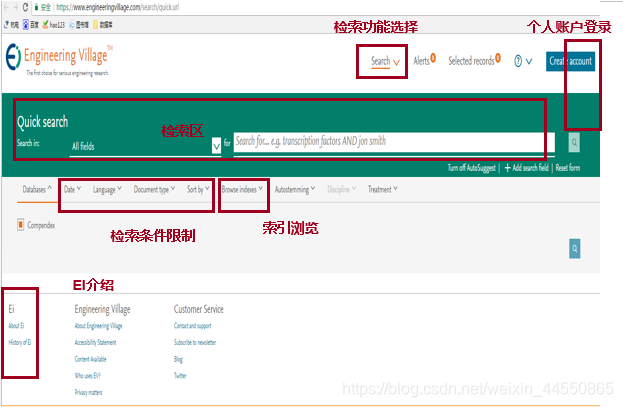
Task: Open the Discipline filter
Action: point(342,189)
